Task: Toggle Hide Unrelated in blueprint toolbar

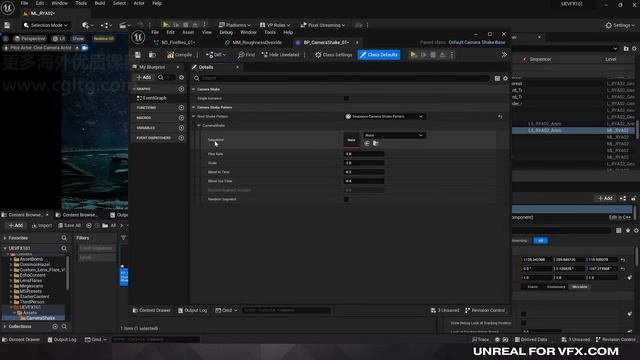Action: click(x=280, y=55)
